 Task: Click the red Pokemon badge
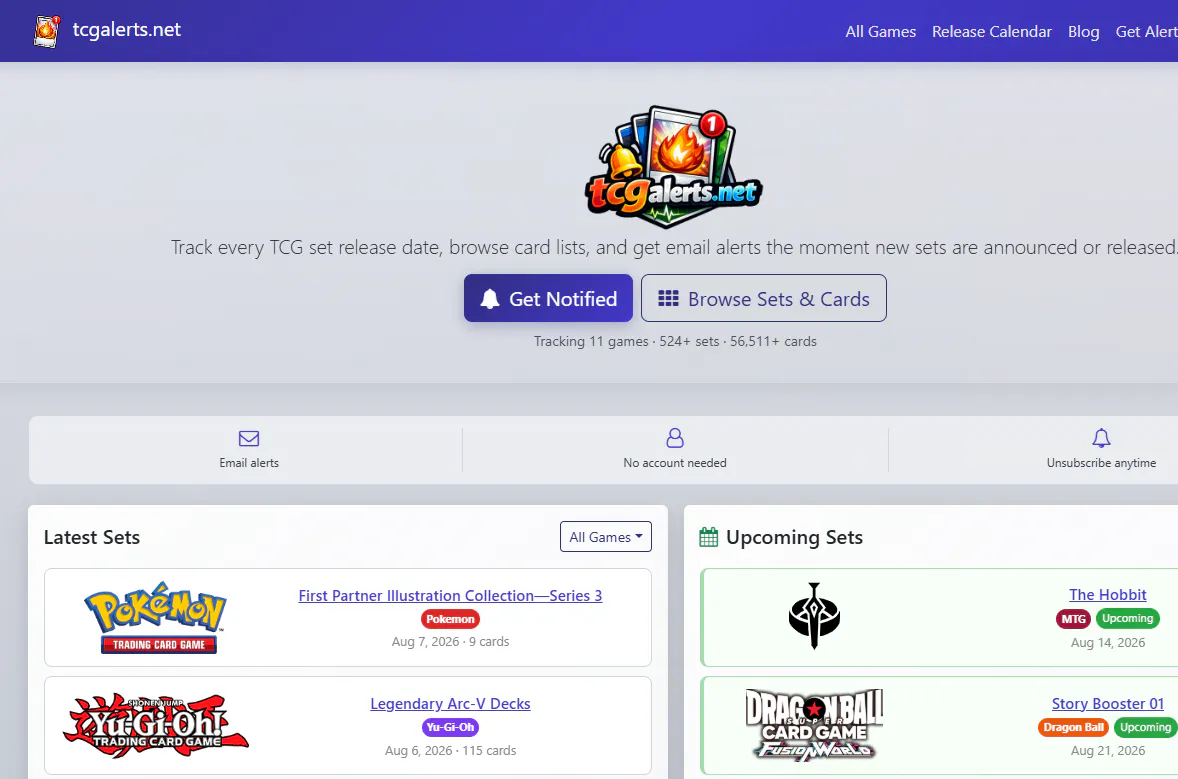(450, 619)
